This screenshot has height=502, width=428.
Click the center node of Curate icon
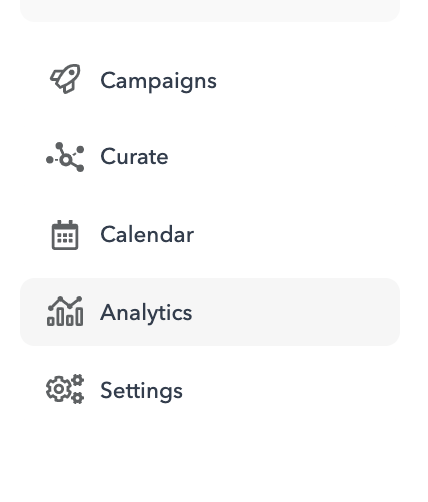[66, 160]
